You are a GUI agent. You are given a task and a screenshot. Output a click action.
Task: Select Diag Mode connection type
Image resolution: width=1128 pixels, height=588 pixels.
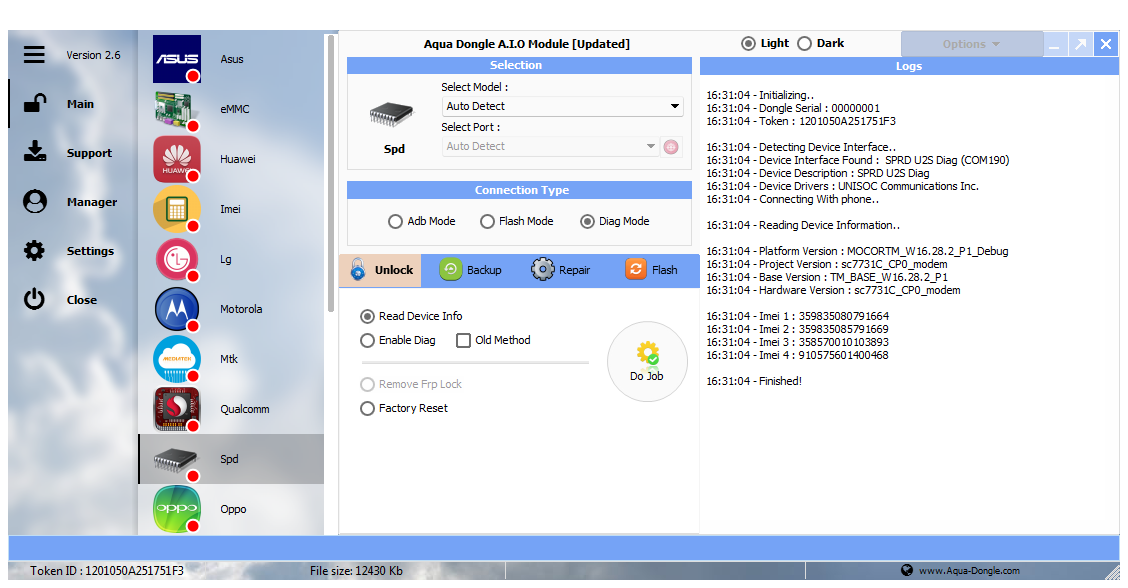615,221
